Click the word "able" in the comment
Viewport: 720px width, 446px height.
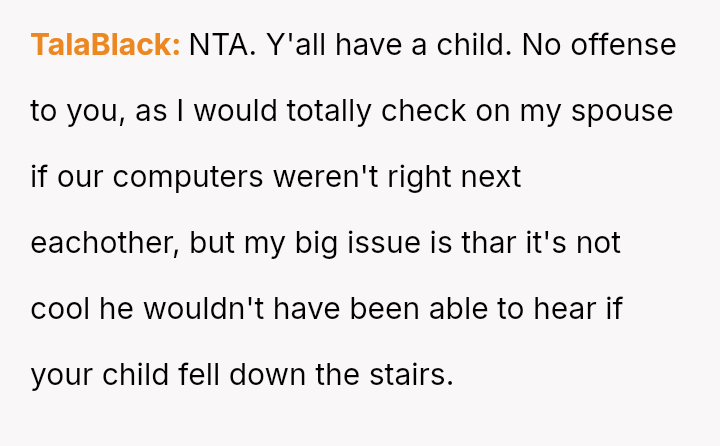tap(460, 309)
